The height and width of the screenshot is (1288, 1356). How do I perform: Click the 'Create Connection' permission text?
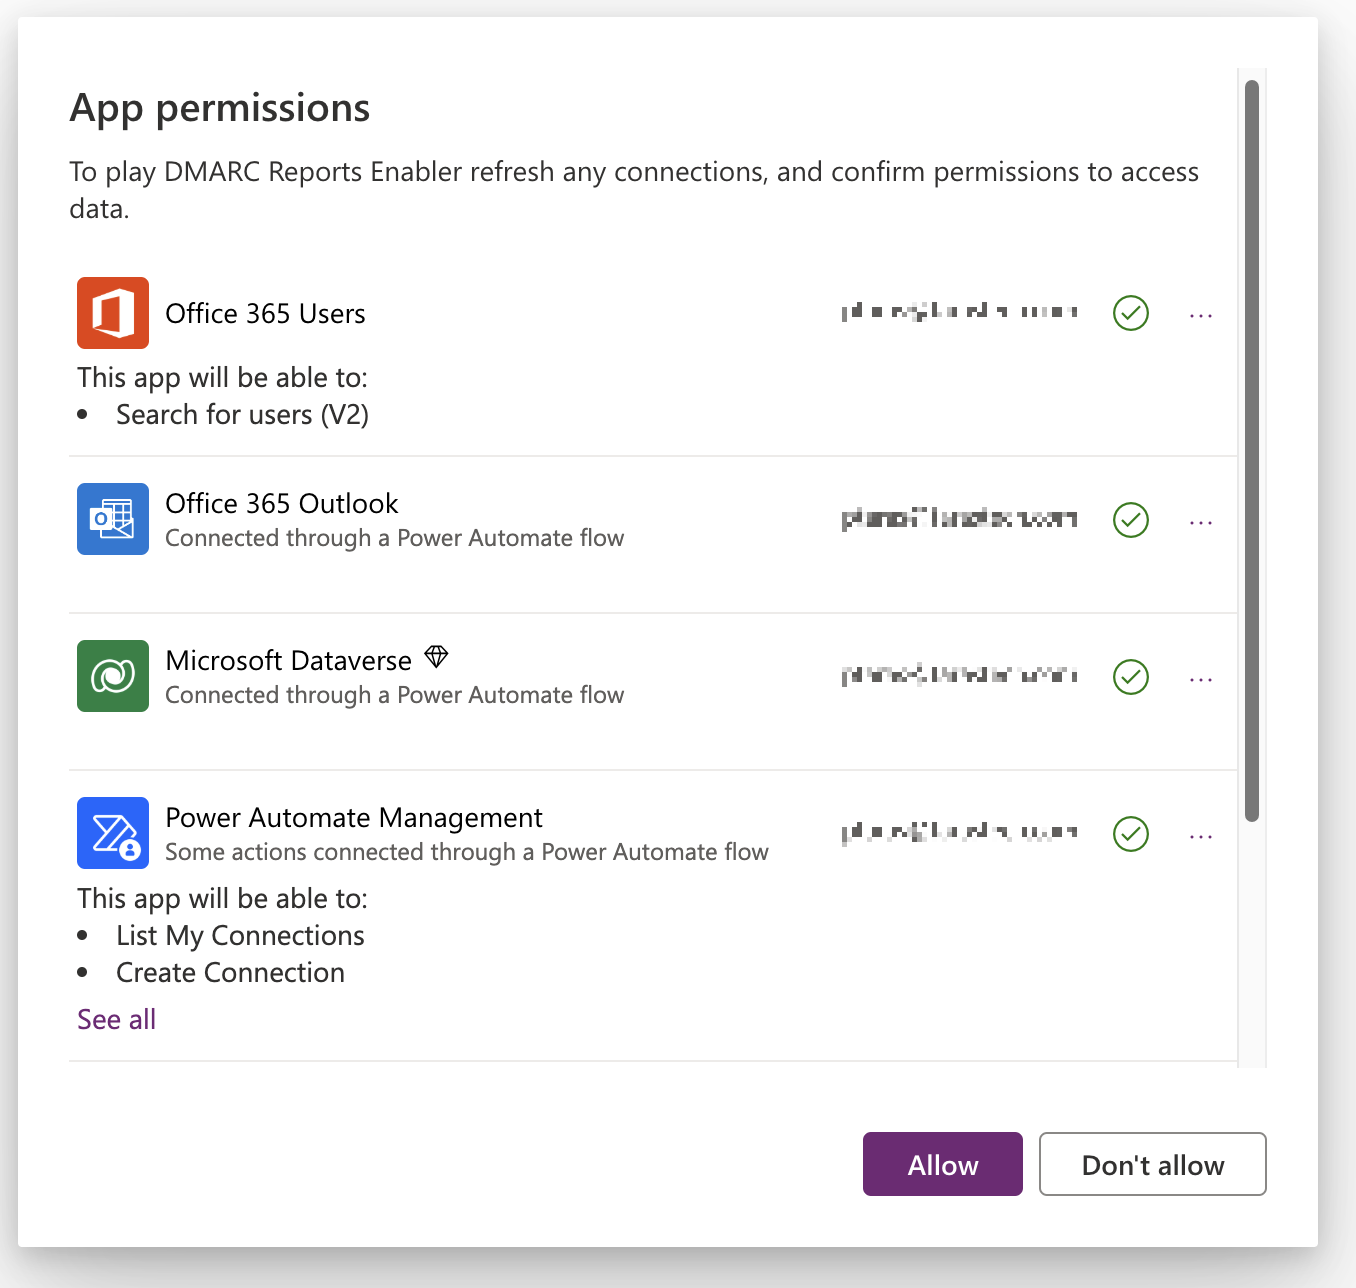230,973
